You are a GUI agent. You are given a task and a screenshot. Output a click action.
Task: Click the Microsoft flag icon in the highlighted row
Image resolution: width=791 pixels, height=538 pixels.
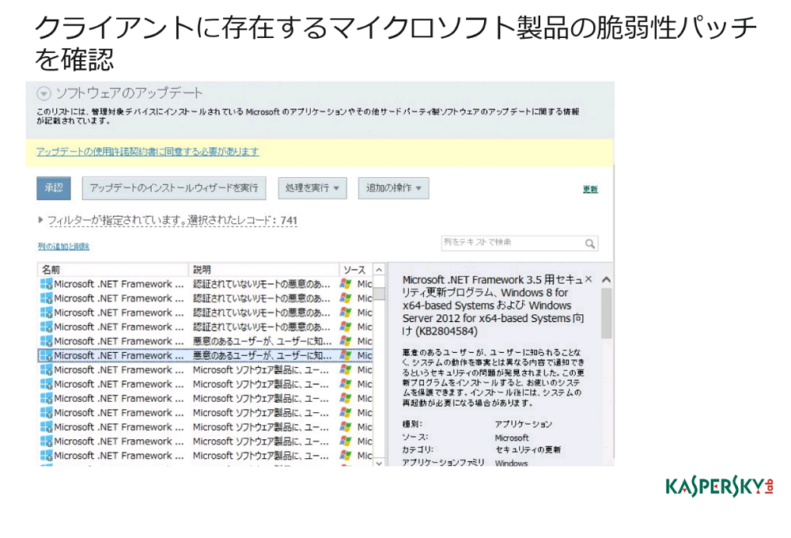tap(346, 355)
